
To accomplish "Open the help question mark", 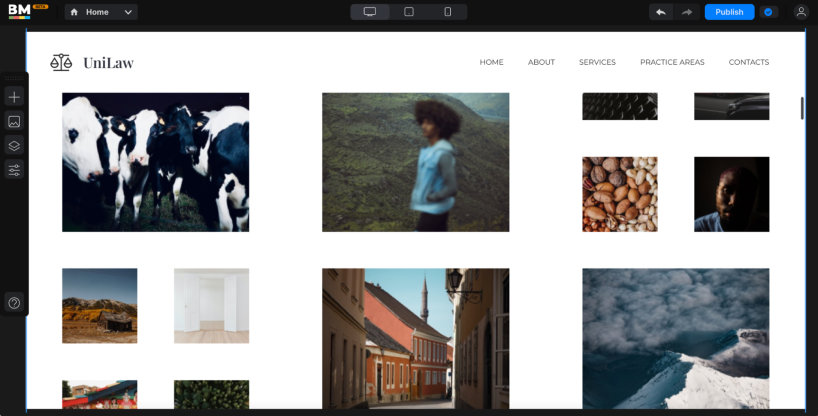I will point(14,303).
